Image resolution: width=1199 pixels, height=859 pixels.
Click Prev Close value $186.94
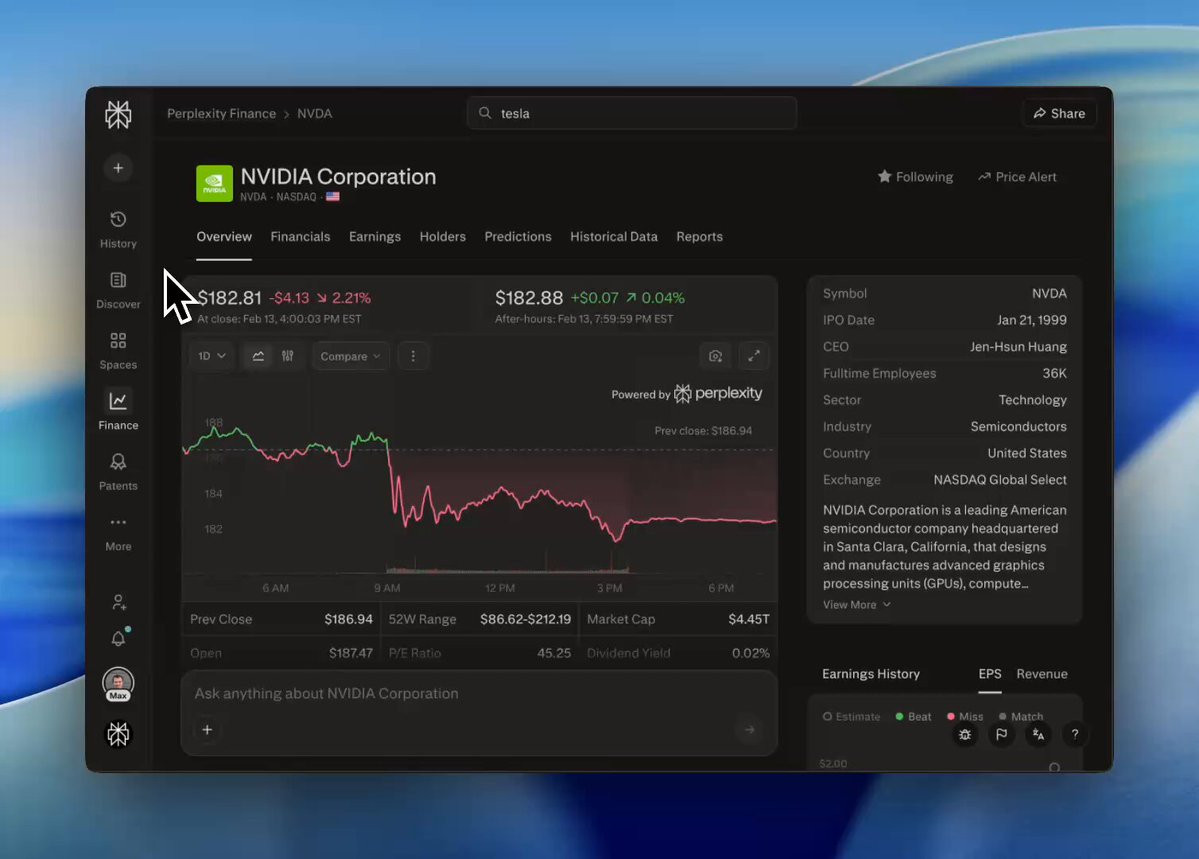349,619
